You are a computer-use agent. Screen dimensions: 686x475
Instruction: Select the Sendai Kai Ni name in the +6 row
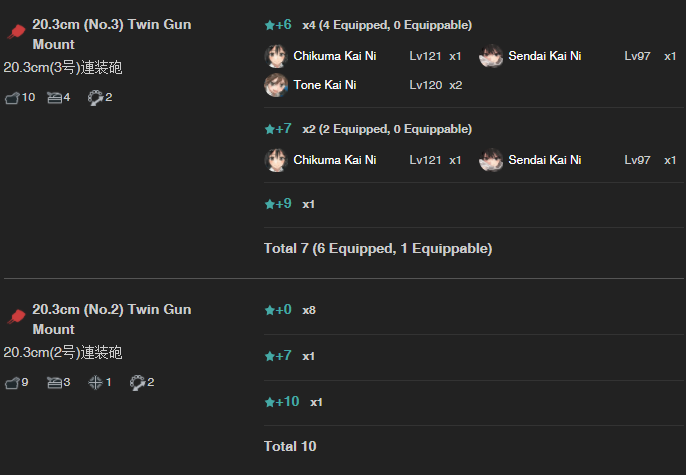pyautogui.click(x=545, y=56)
